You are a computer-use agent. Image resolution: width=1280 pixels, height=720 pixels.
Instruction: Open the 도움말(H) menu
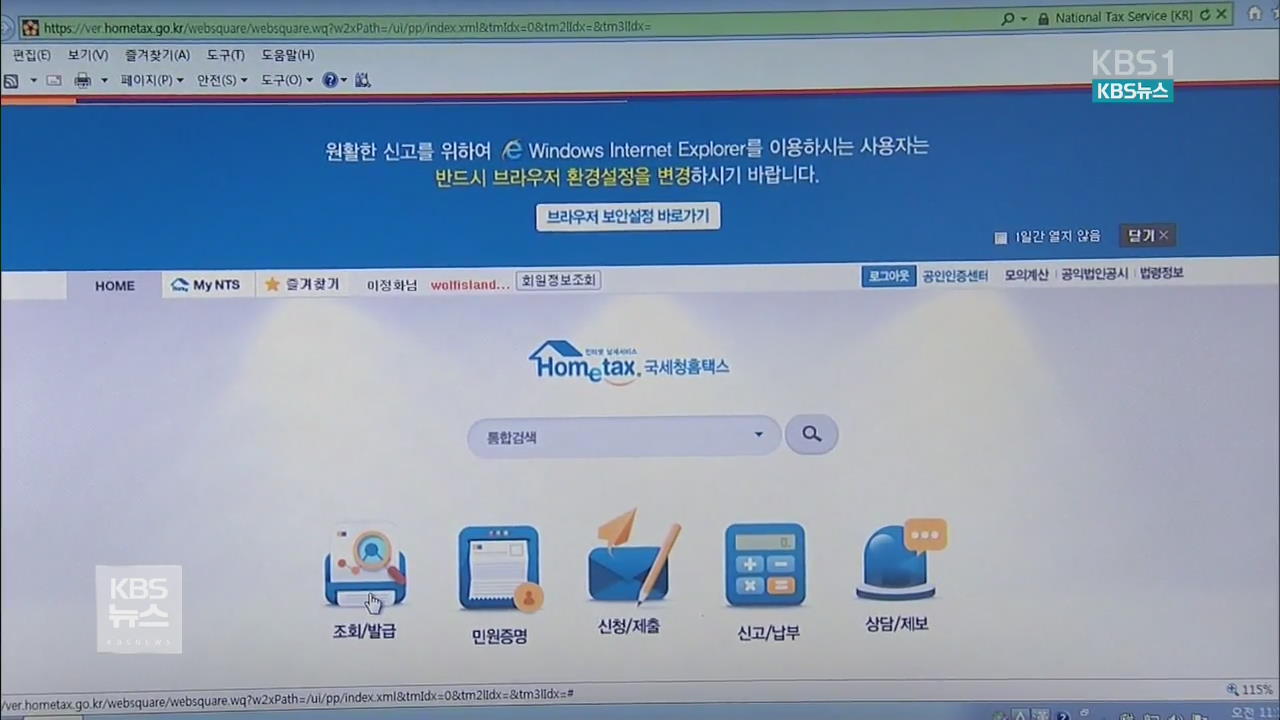[x=288, y=55]
